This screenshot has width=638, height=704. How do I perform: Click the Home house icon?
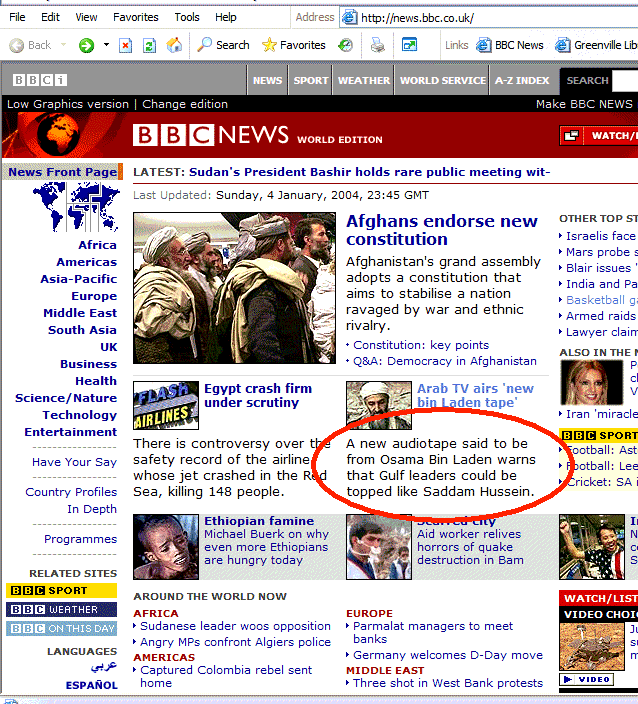pyautogui.click(x=174, y=45)
